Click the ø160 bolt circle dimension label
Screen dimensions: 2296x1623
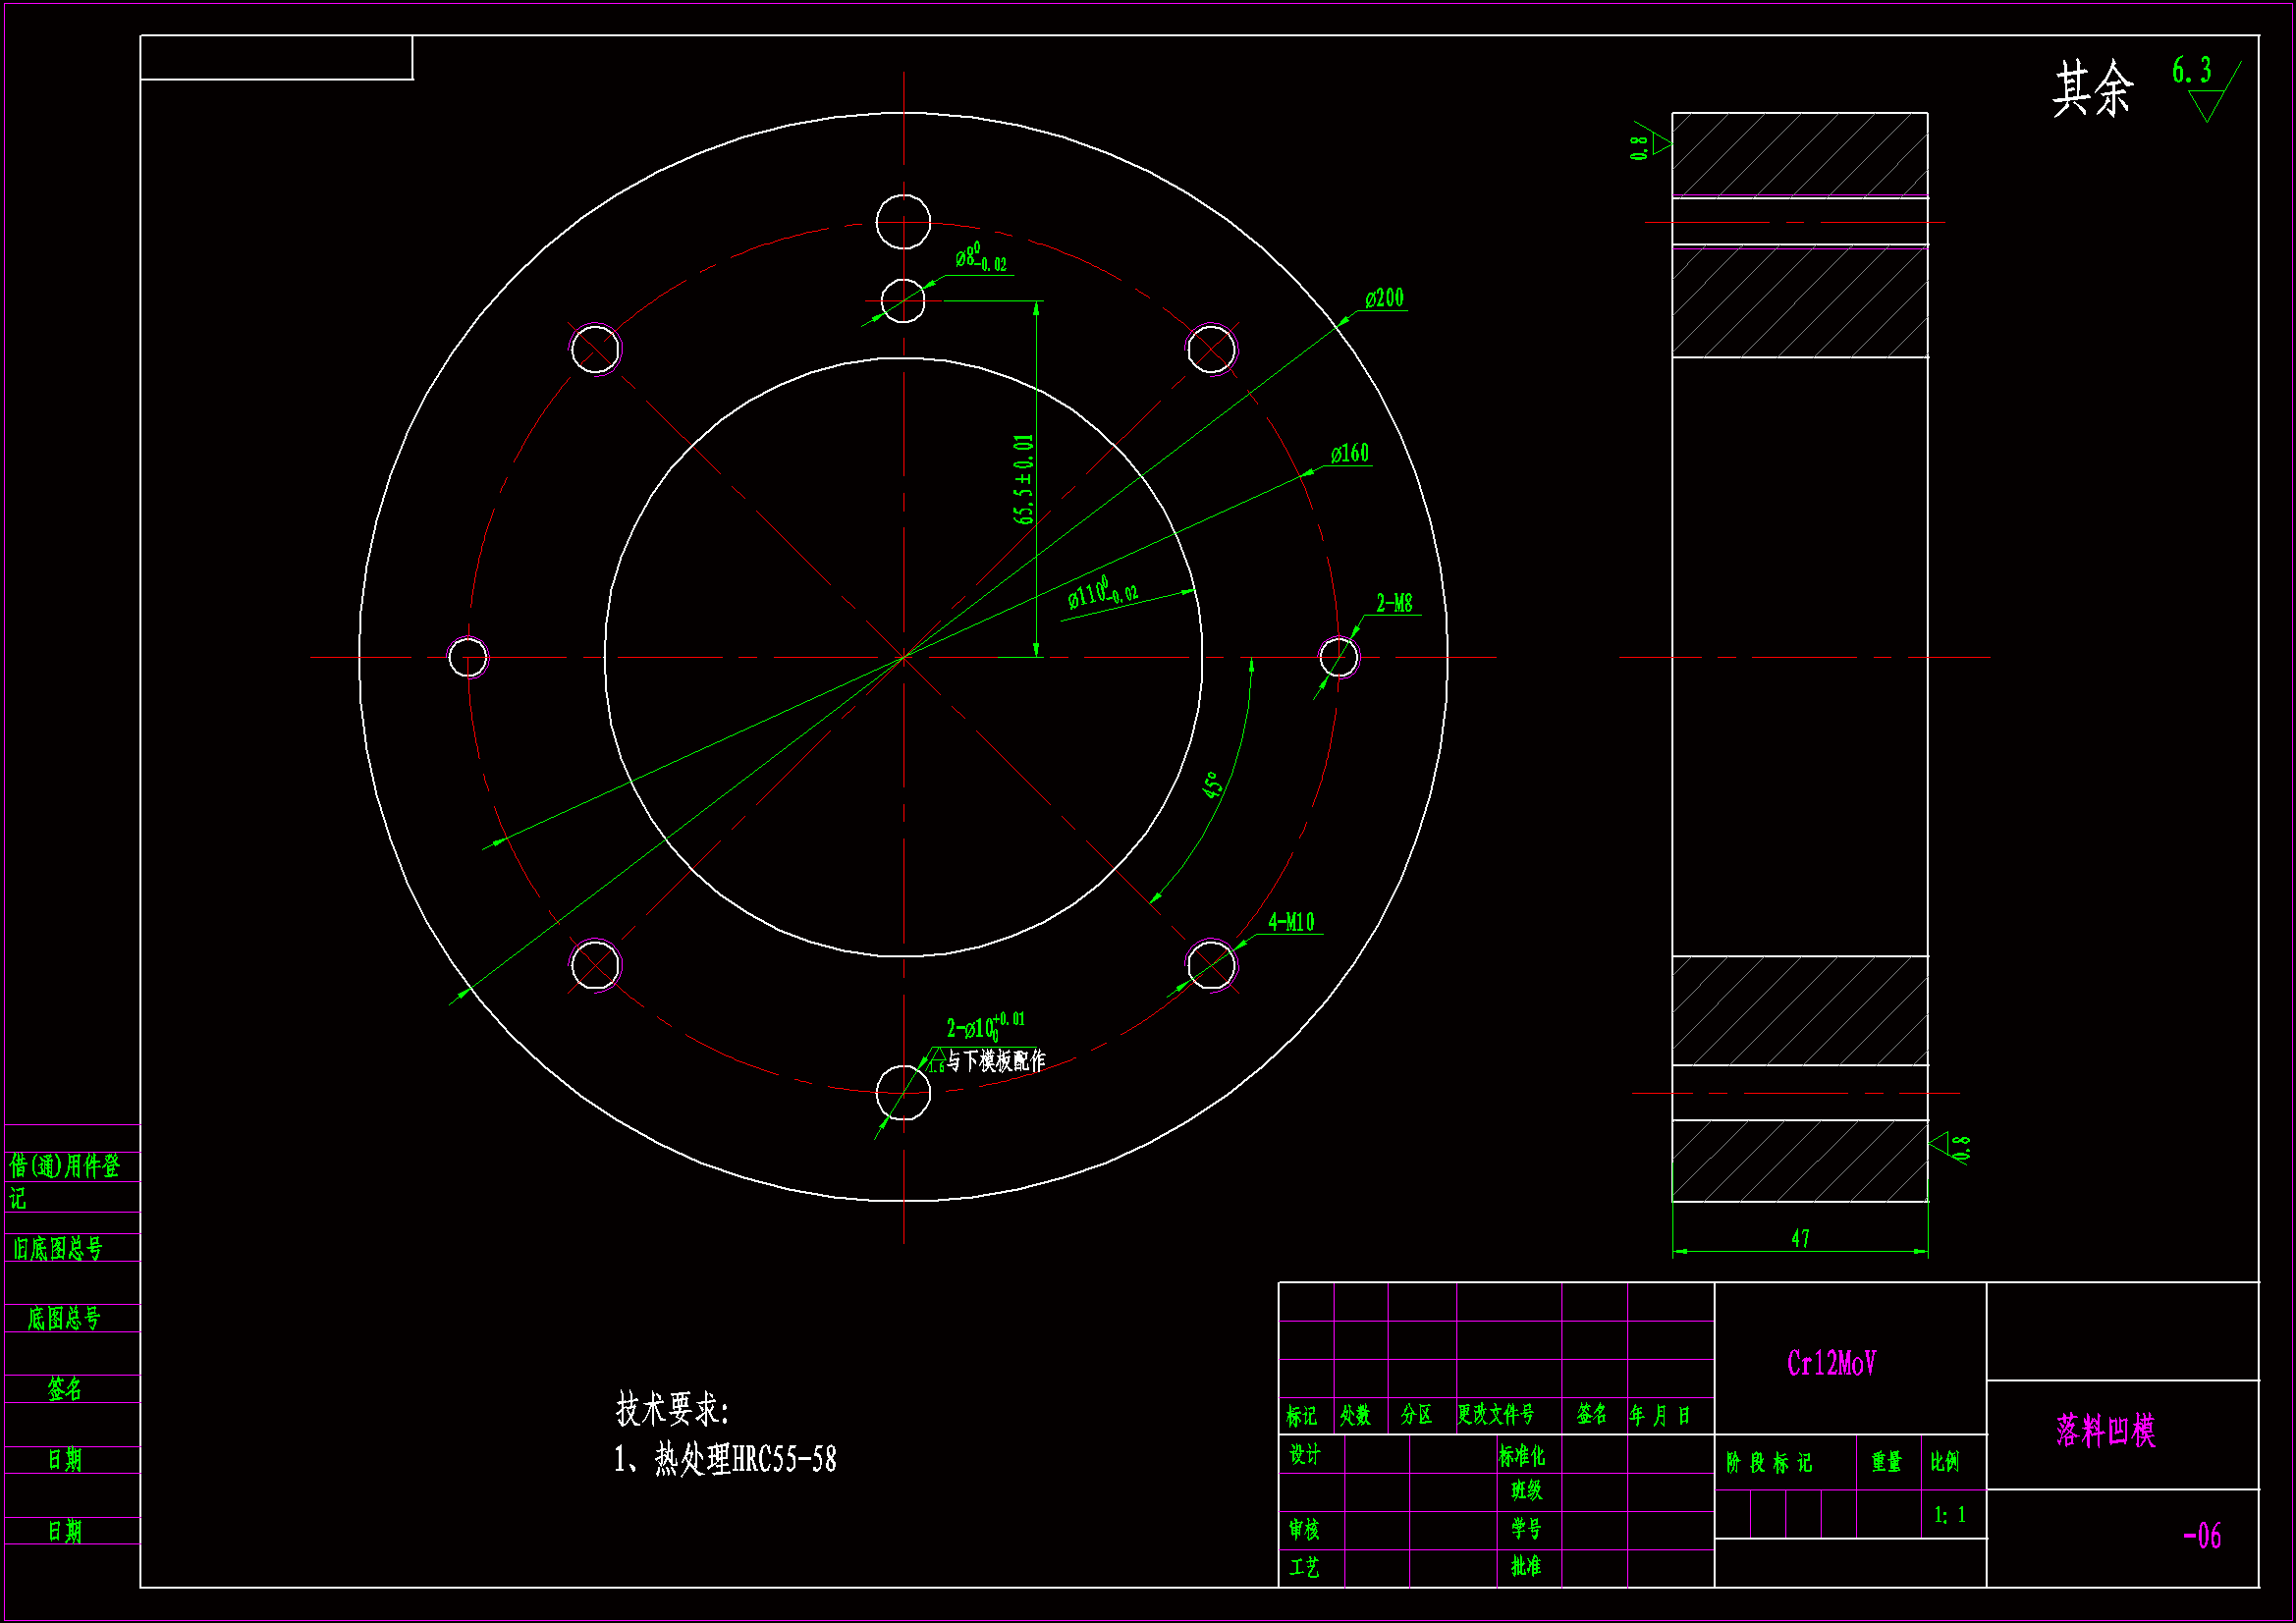point(1349,454)
